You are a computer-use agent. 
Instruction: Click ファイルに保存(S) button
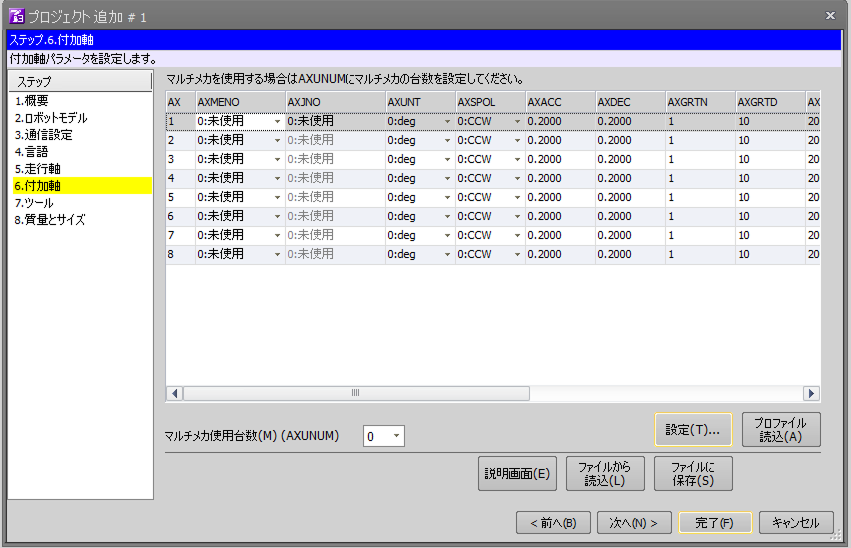693,474
